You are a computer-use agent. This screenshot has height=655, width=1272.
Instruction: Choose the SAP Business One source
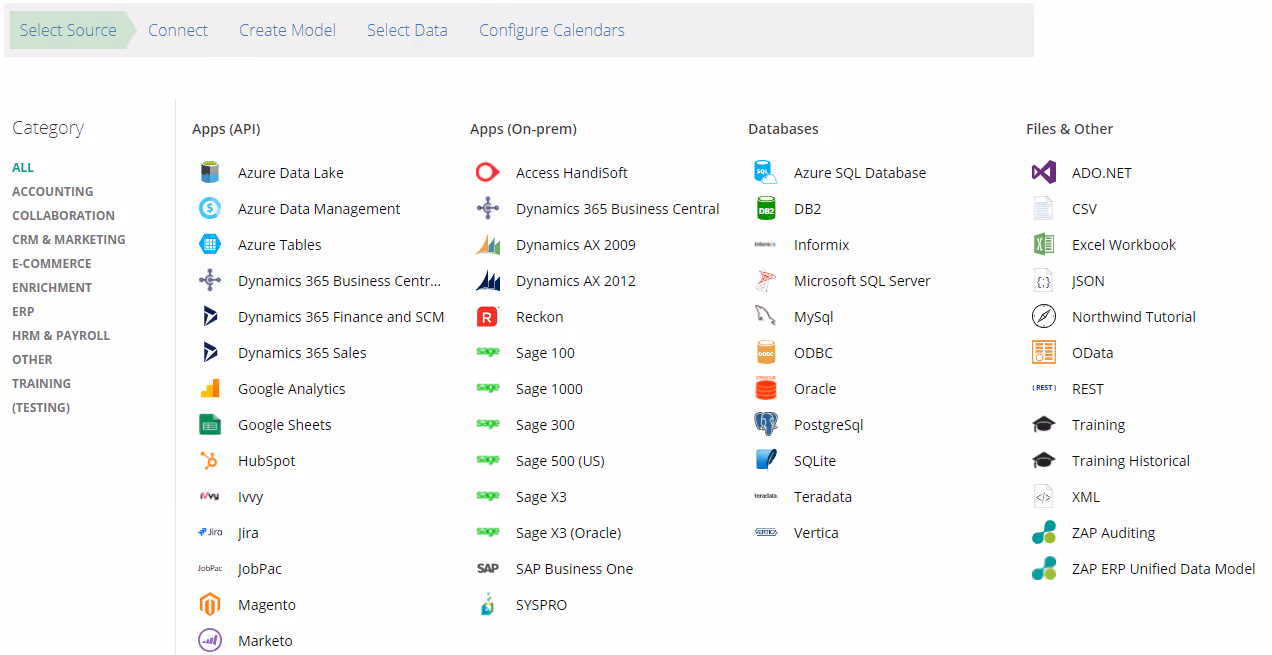click(574, 569)
